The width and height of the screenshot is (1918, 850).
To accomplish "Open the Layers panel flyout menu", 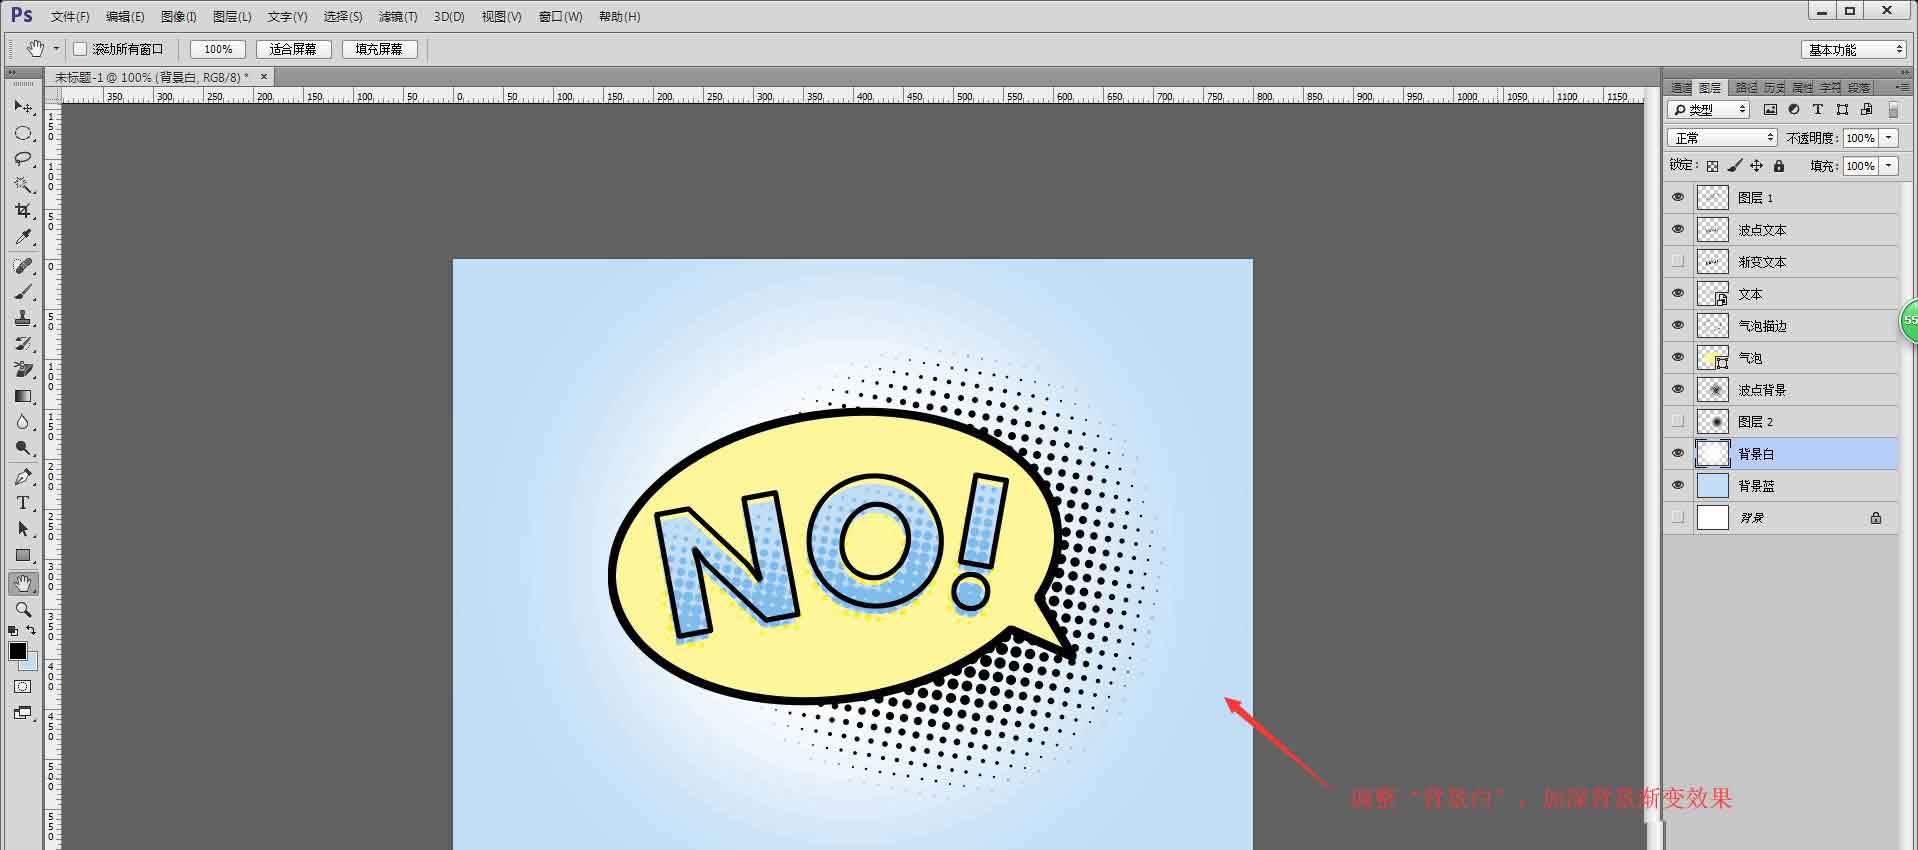I will click(x=1901, y=88).
